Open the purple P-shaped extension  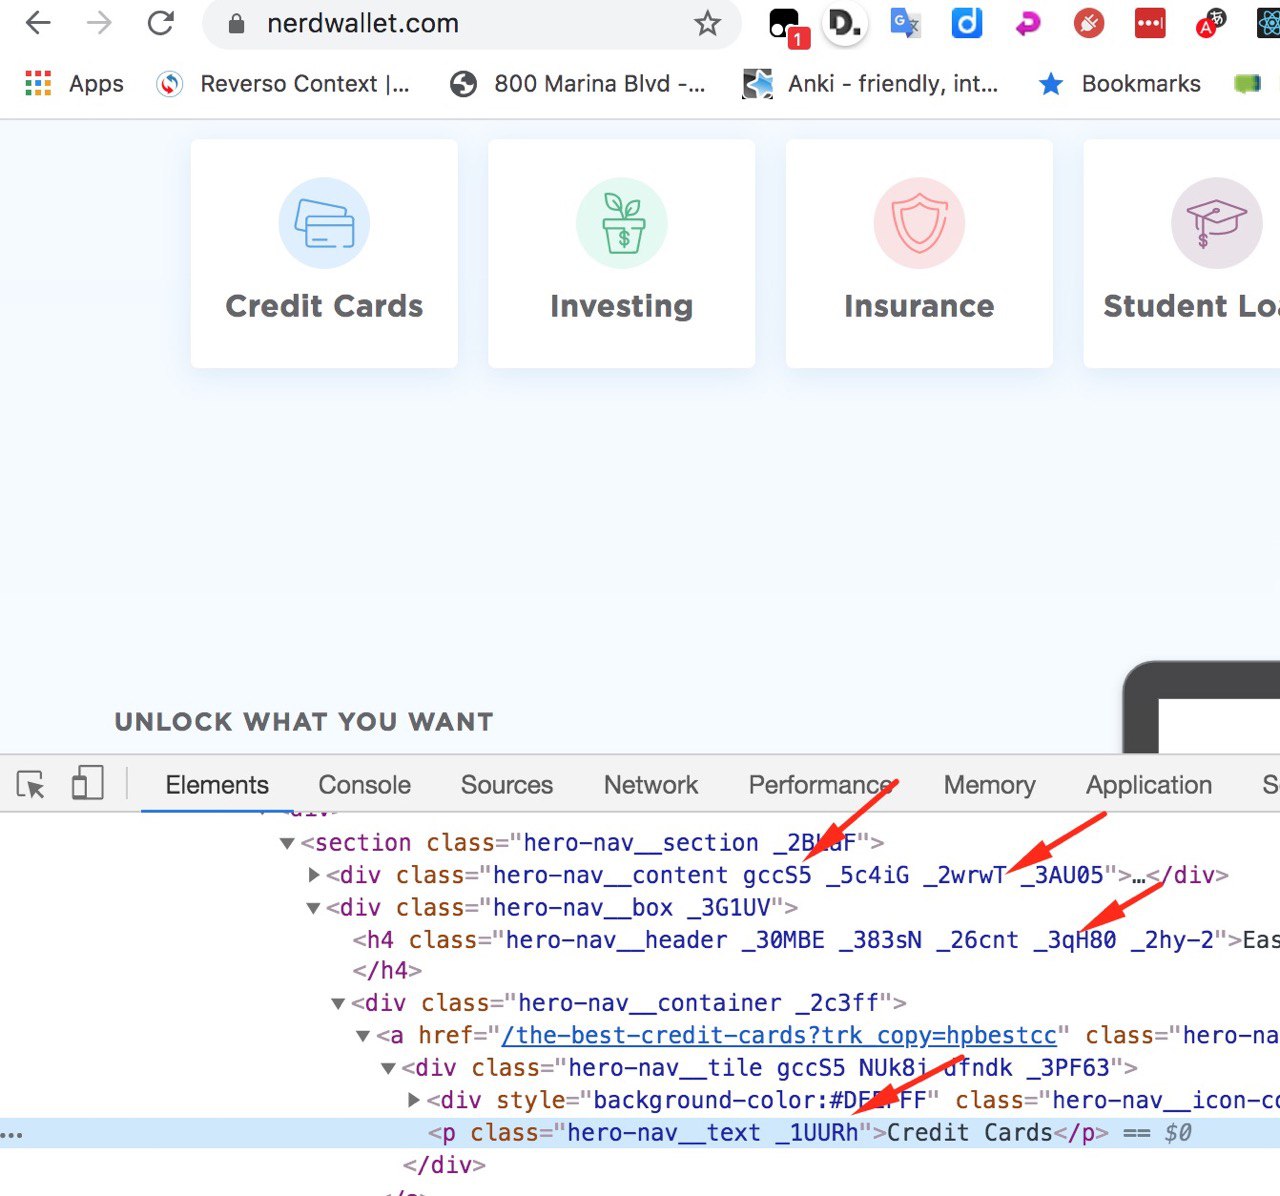point(1028,23)
